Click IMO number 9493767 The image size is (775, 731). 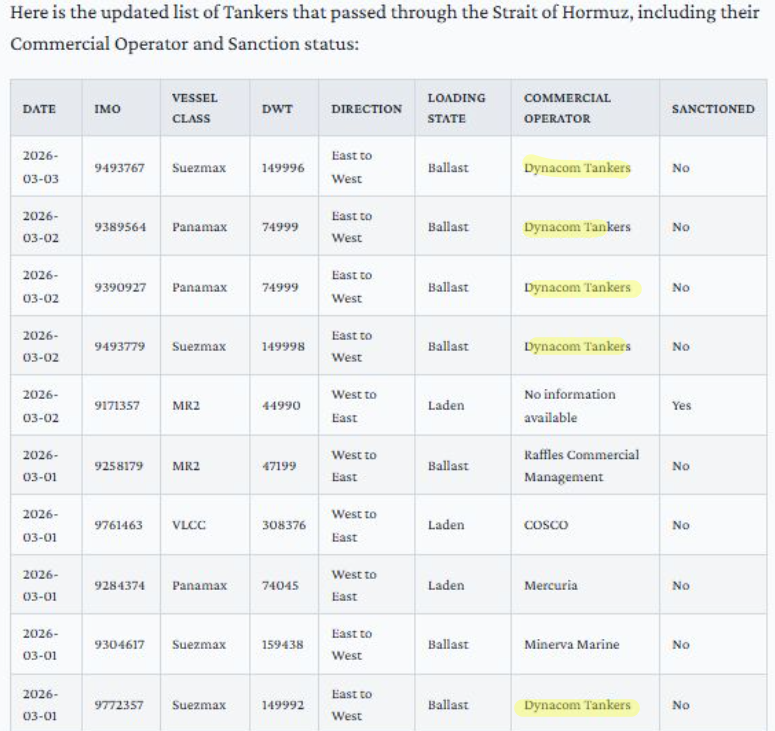(120, 168)
